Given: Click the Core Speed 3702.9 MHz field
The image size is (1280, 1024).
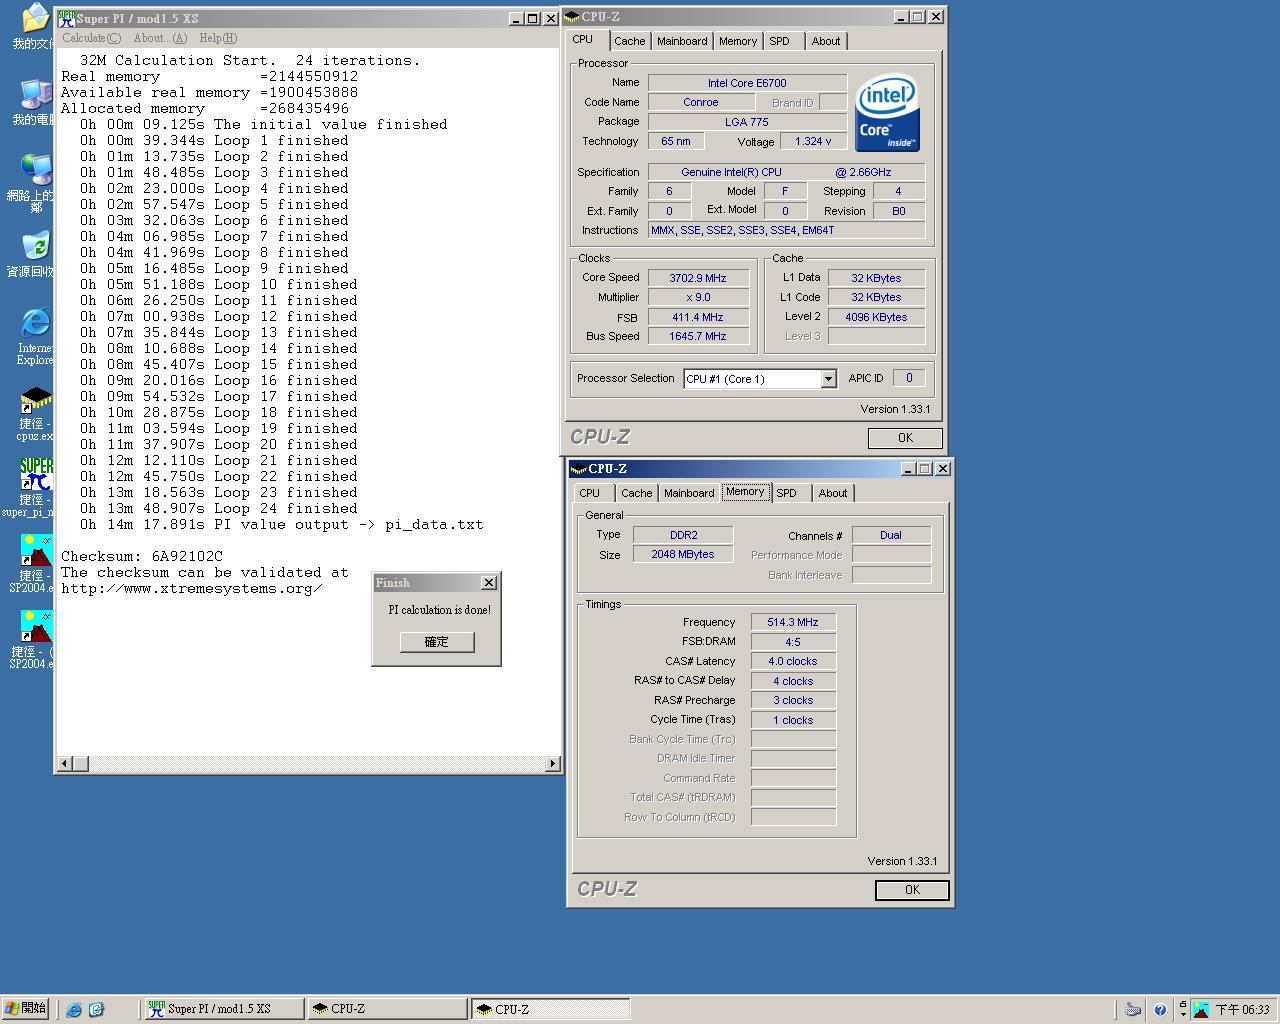Looking at the screenshot, I should click(x=698, y=278).
